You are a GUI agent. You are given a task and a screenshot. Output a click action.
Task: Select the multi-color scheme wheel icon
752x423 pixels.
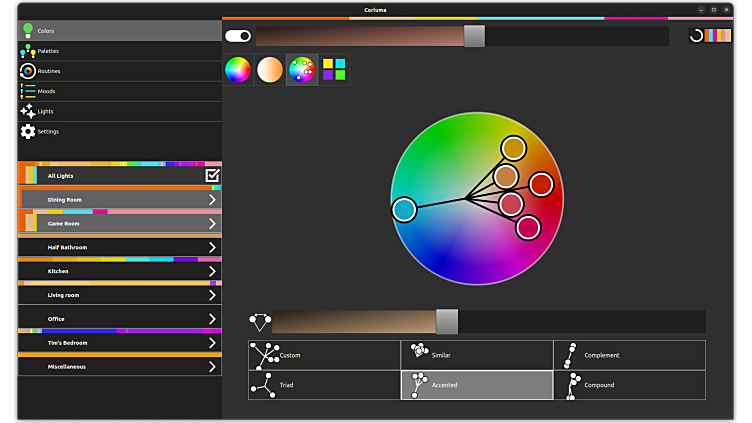(302, 70)
